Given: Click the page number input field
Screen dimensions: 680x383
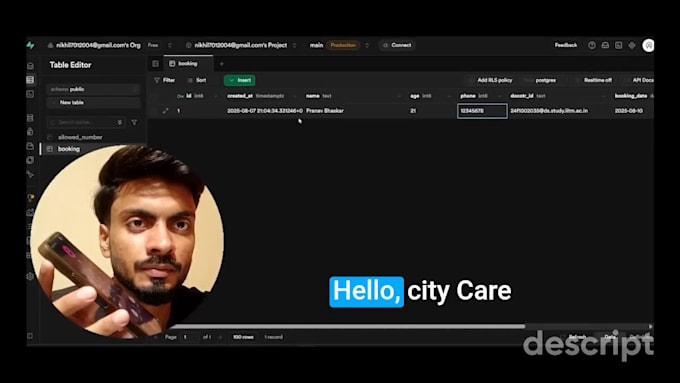Looking at the screenshot, I should (190, 337).
